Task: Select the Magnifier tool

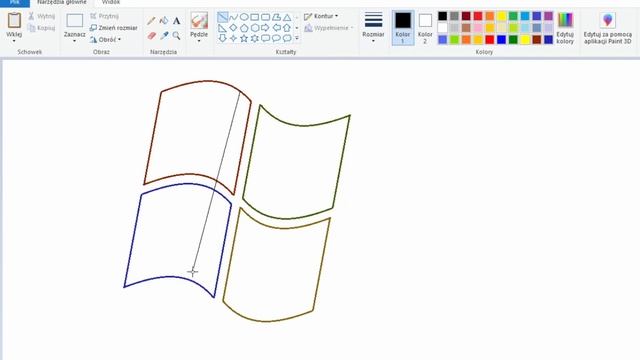Action: coord(176,36)
